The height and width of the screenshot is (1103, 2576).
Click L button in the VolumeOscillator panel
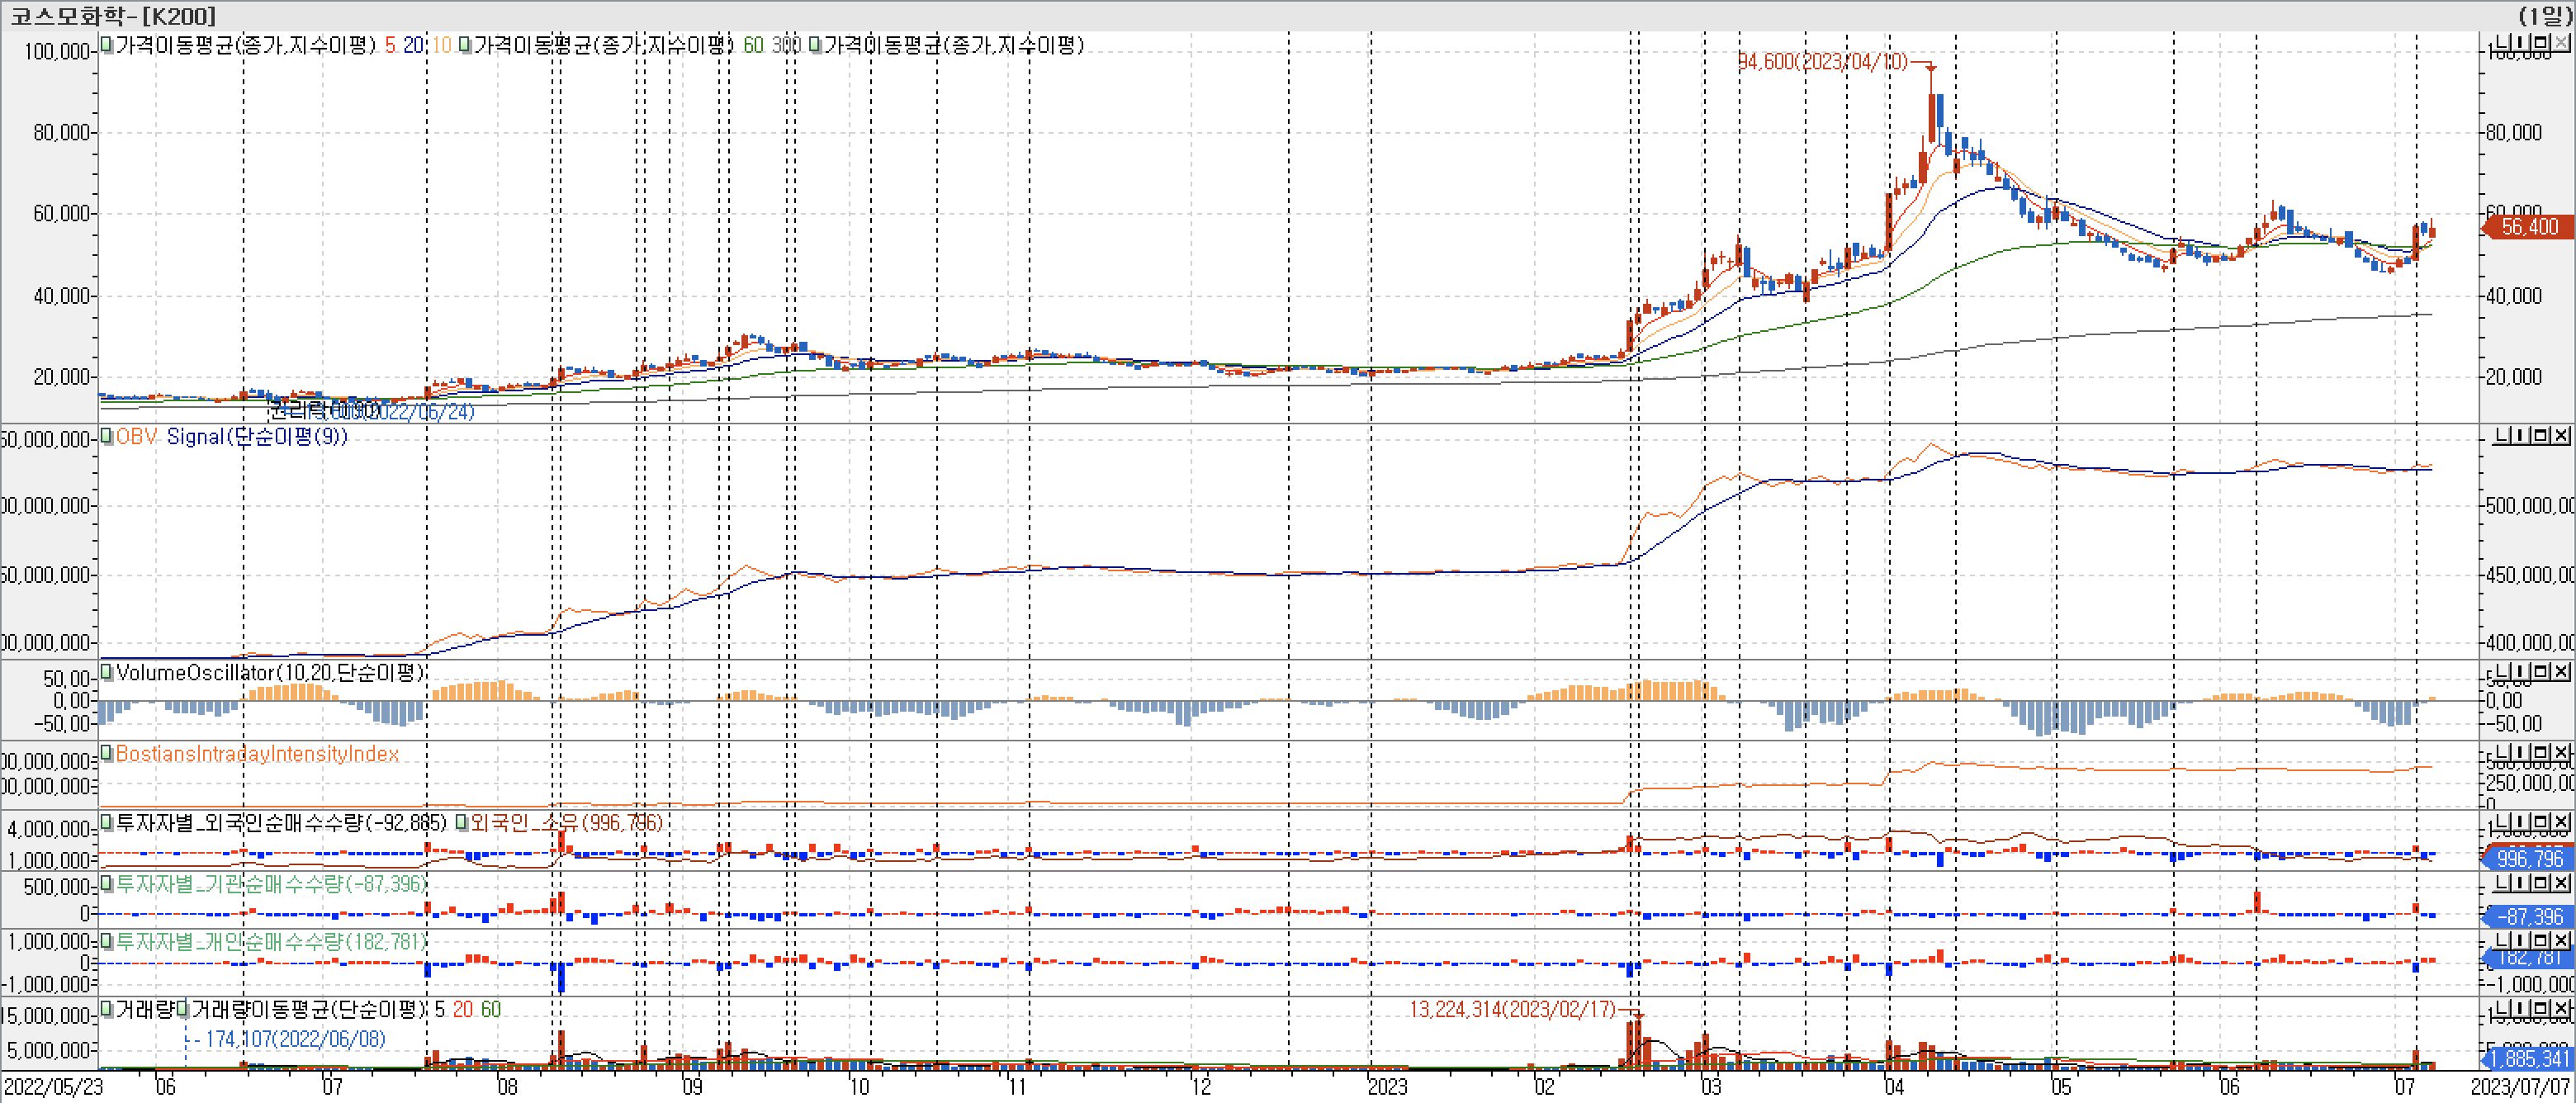(2502, 671)
